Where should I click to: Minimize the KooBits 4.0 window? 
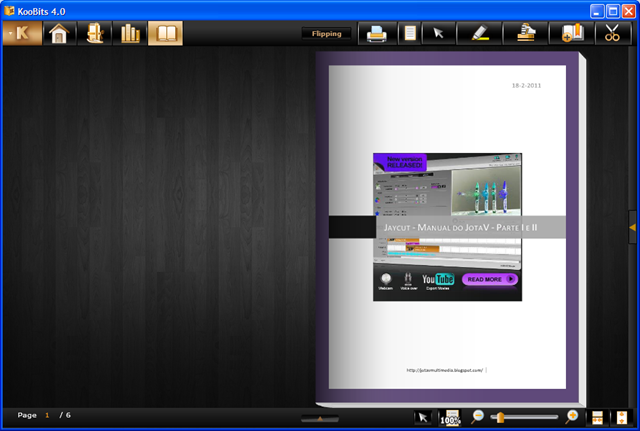(597, 11)
